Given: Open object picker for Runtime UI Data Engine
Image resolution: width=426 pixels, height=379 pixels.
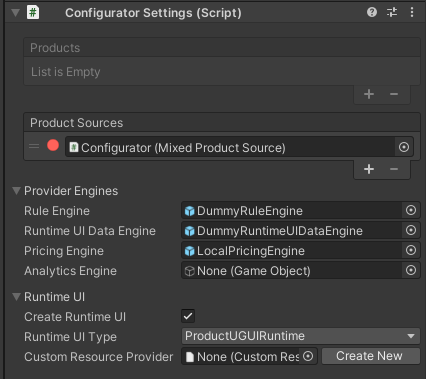Looking at the screenshot, I should [x=411, y=230].
